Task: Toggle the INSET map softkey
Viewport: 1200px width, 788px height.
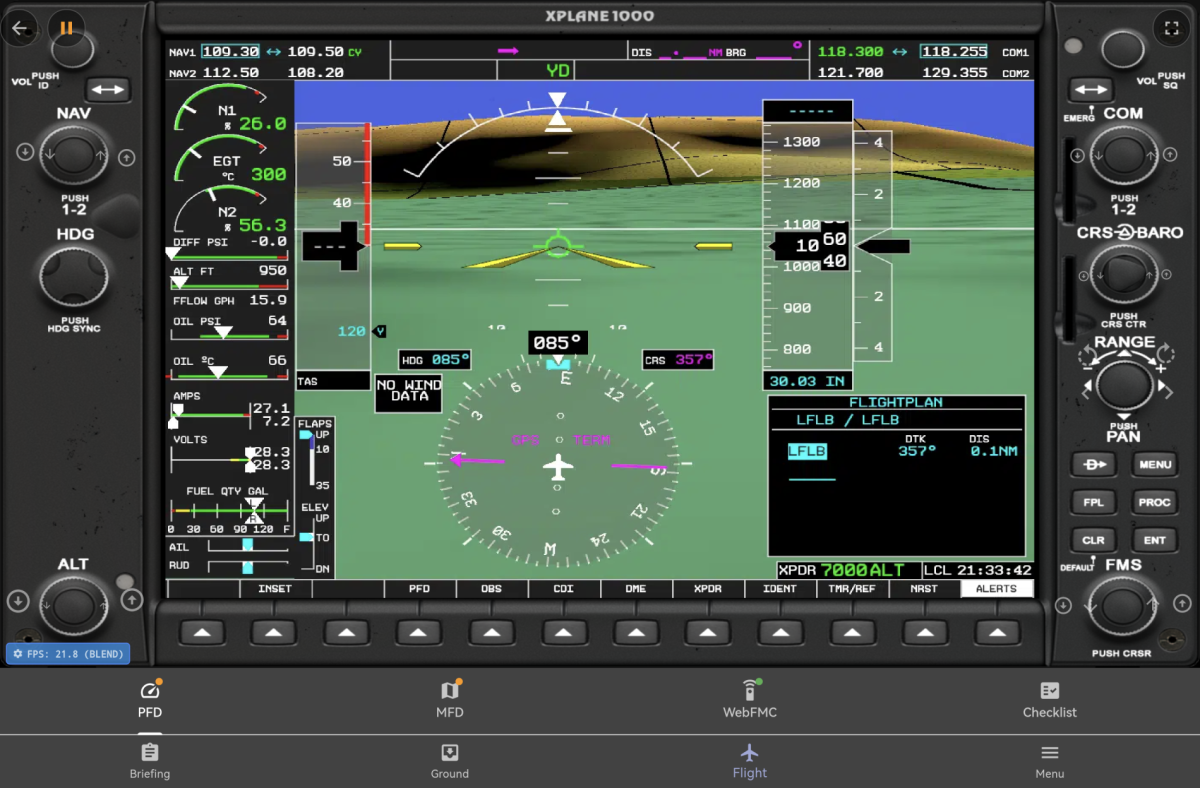Action: pos(274,589)
